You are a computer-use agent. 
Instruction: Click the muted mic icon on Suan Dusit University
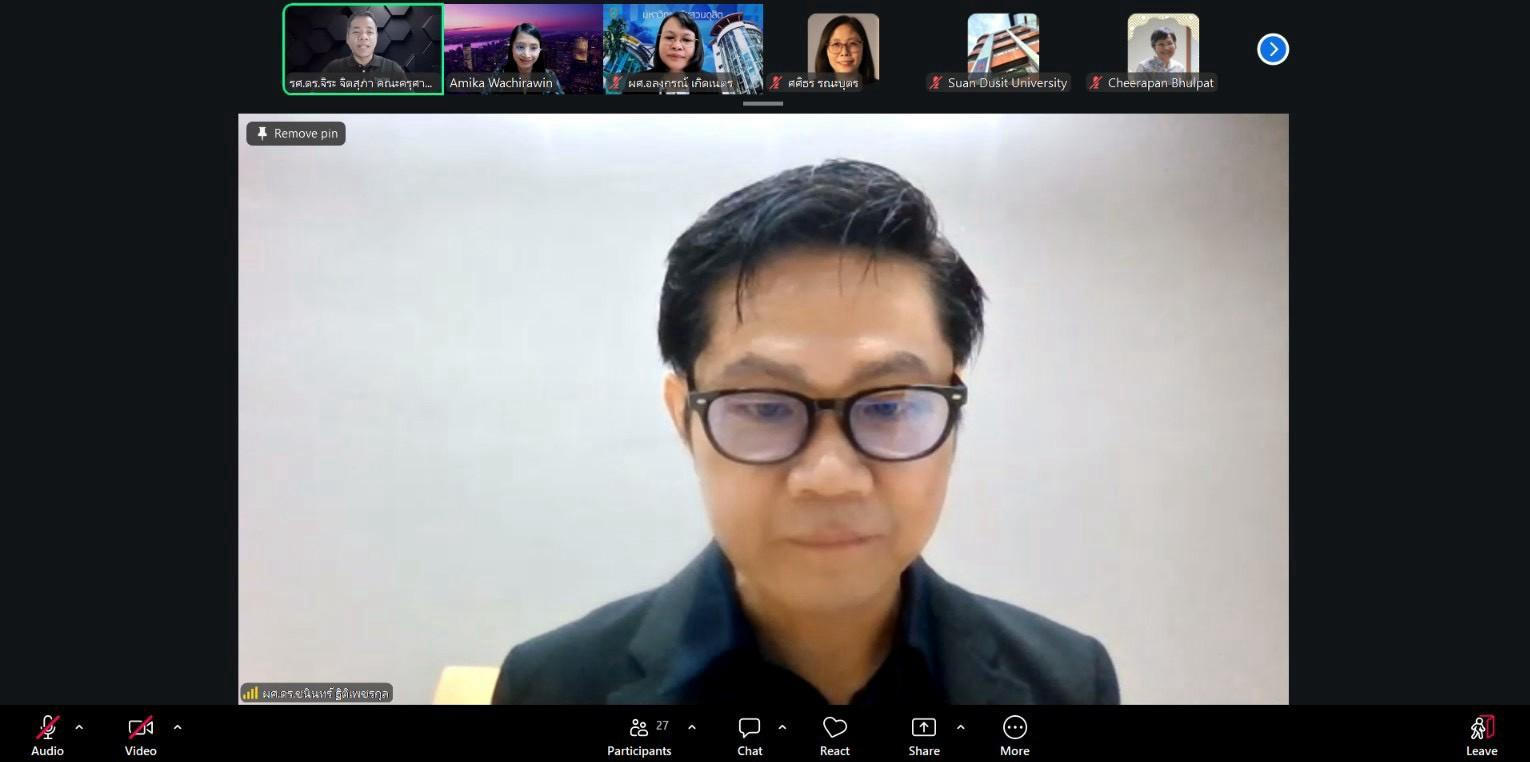936,83
